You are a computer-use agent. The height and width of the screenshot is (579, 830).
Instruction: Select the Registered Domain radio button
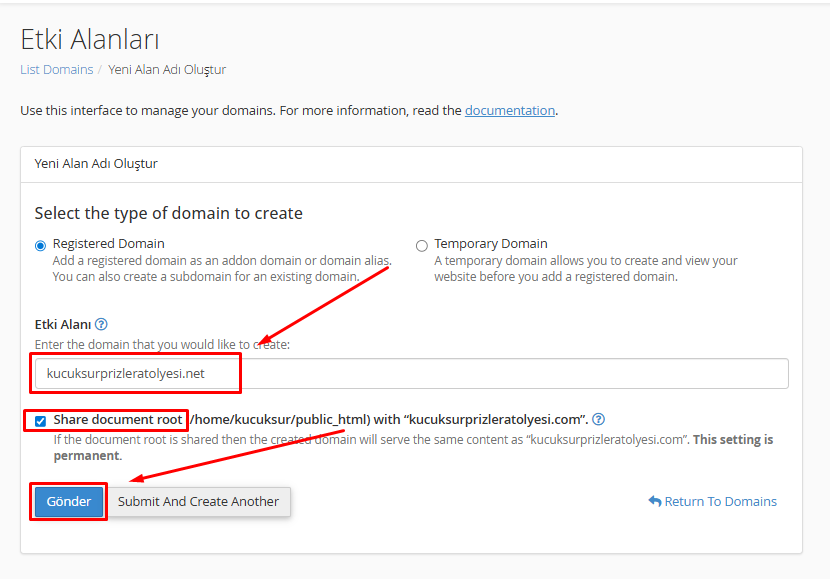(41, 245)
